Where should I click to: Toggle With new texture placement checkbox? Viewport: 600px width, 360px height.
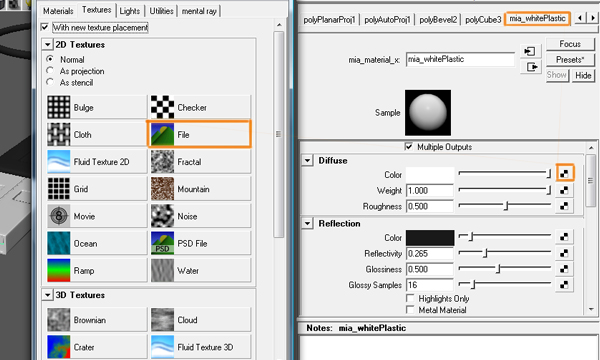click(45, 27)
